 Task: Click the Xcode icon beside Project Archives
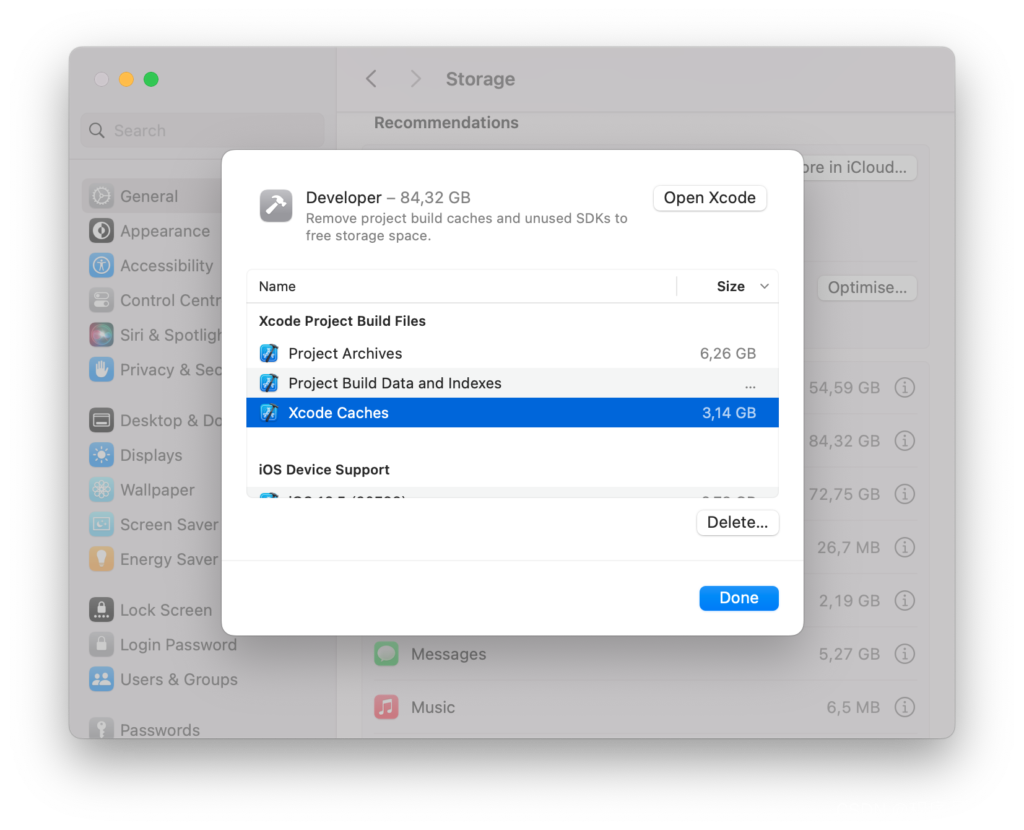(x=269, y=353)
